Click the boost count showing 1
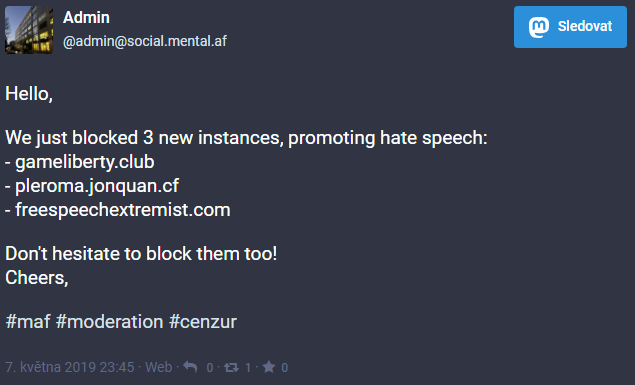Viewport: 635px width, 385px height. pyautogui.click(x=248, y=368)
